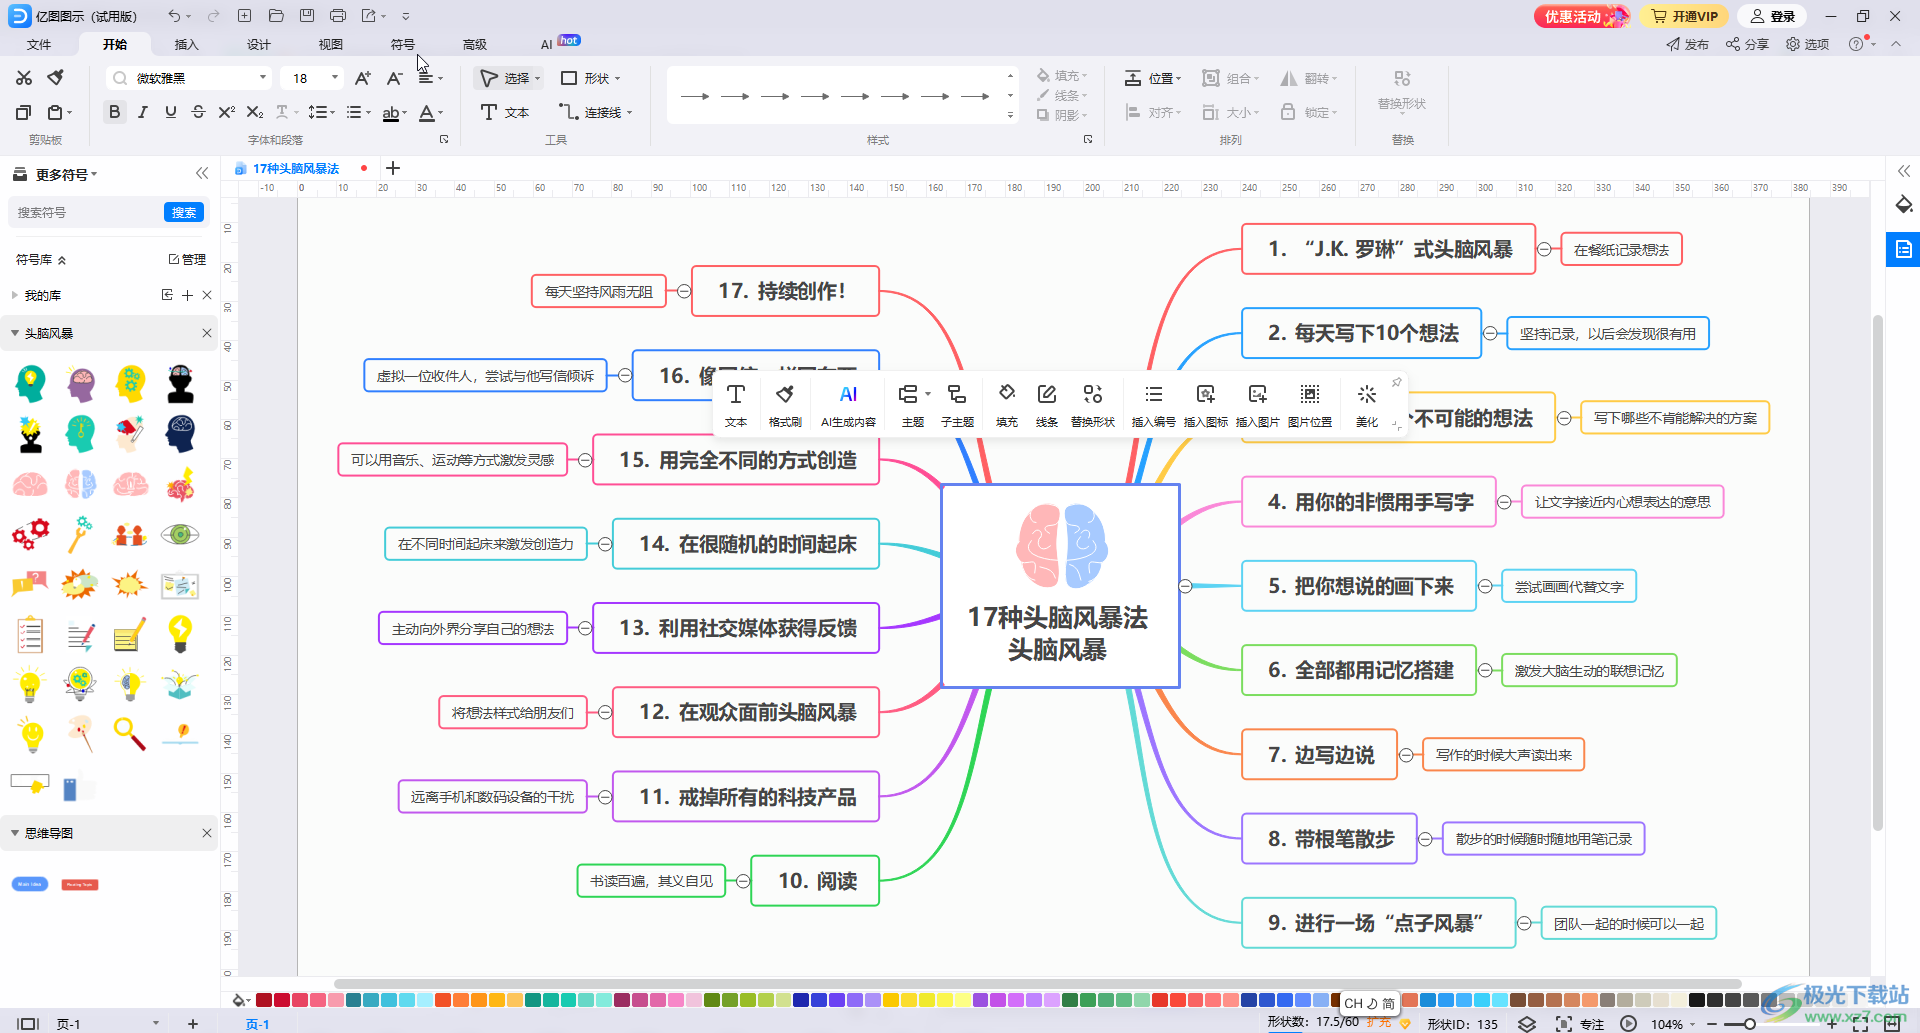Click the undo icon in title bar
This screenshot has height=1033, width=1920.
tap(174, 16)
